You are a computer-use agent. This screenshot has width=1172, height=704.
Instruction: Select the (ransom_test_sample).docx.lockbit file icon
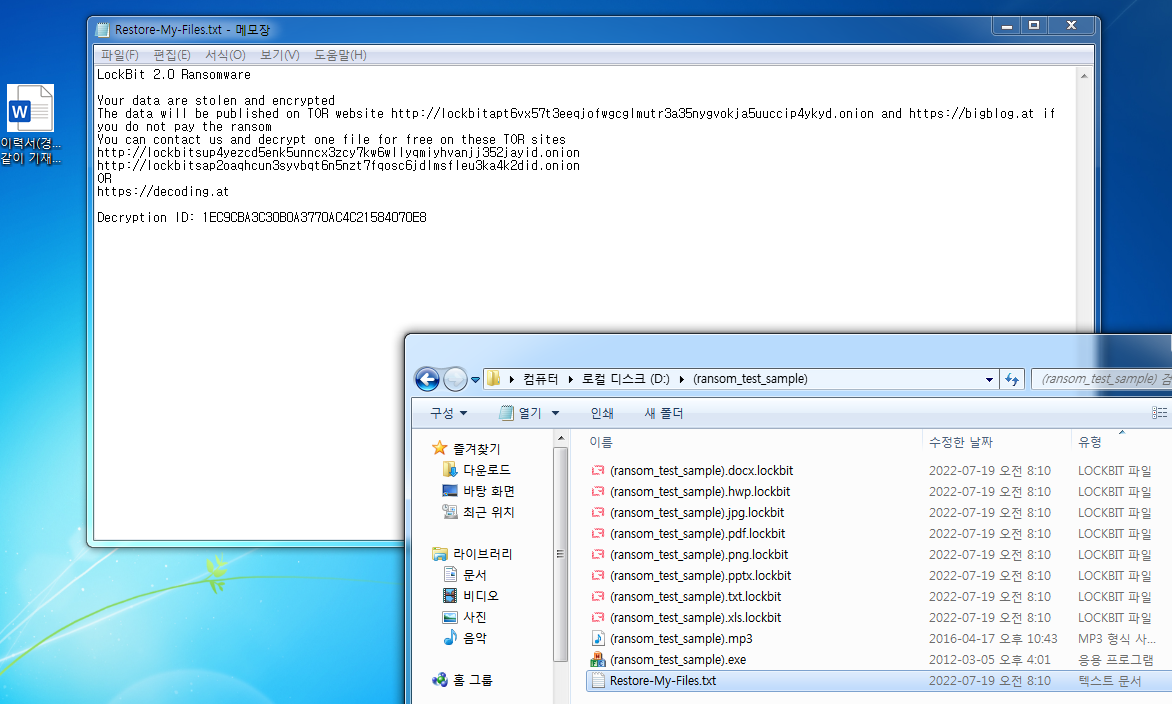[x=597, y=471]
